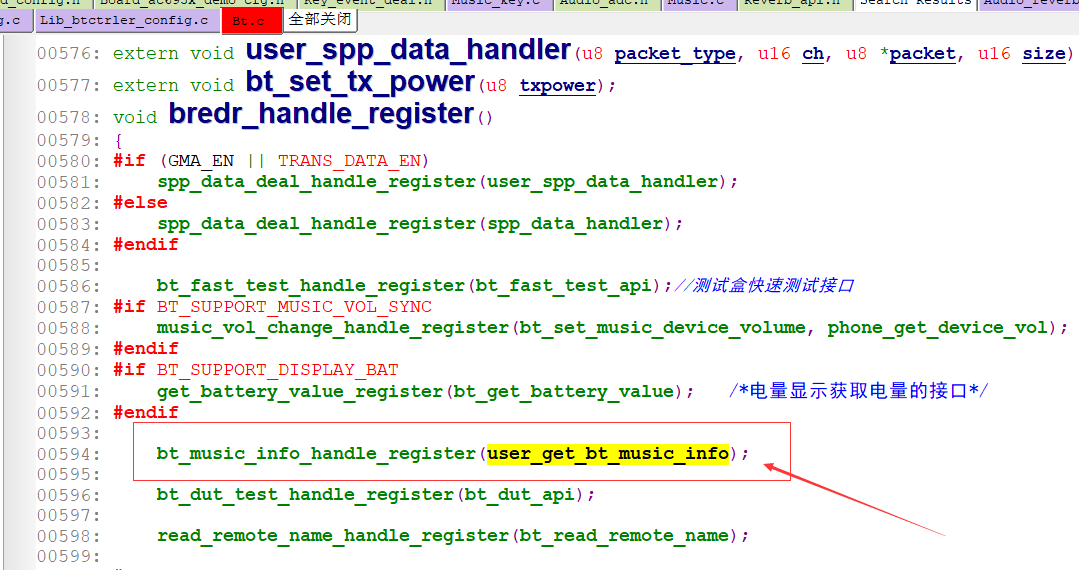Click the 测试盒快速测试接口 comment
Image resolution: width=1079 pixels, height=570 pixels.
(764, 285)
